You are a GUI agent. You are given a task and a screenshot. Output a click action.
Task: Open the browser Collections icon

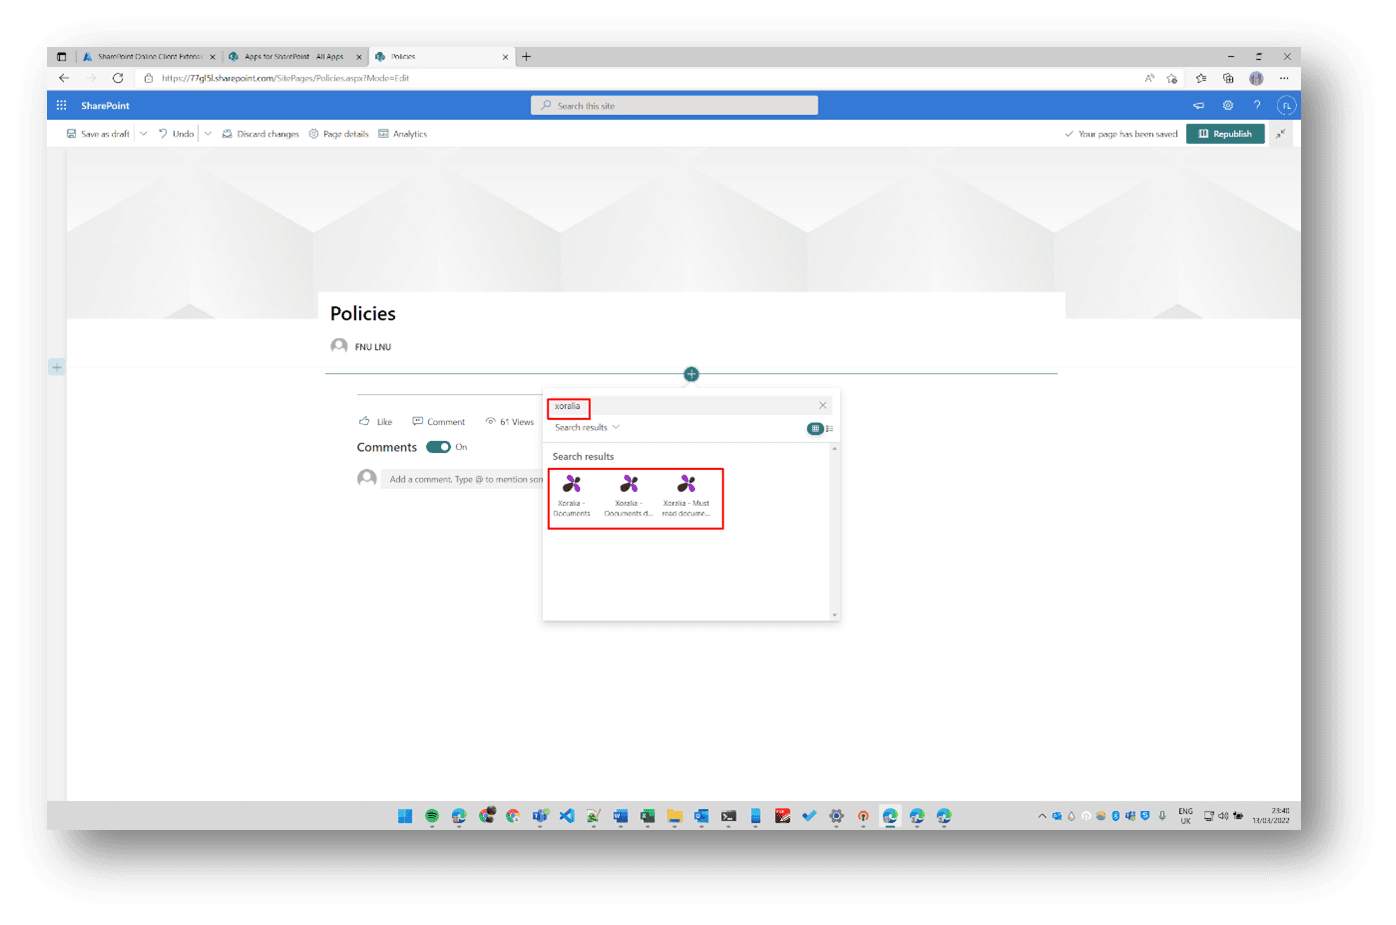[1228, 78]
